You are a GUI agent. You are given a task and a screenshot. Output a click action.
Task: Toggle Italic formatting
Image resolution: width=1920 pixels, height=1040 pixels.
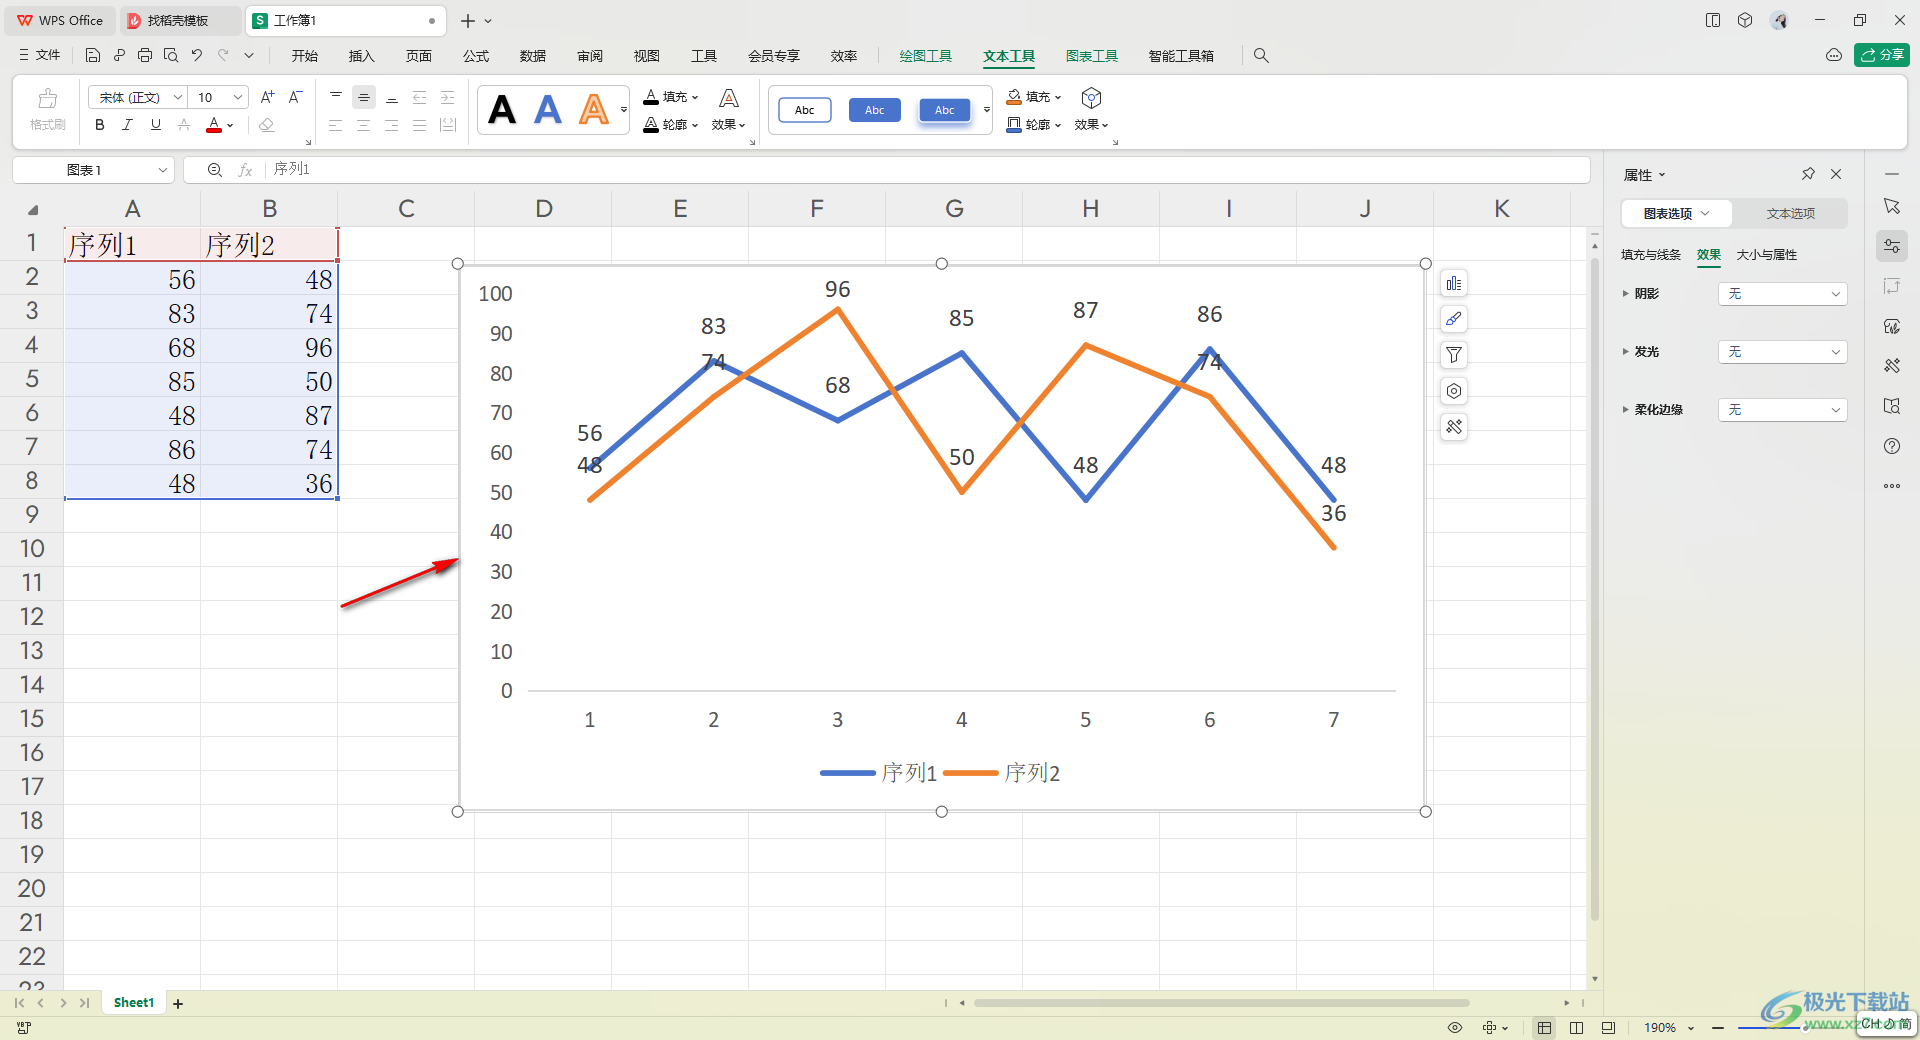click(127, 125)
